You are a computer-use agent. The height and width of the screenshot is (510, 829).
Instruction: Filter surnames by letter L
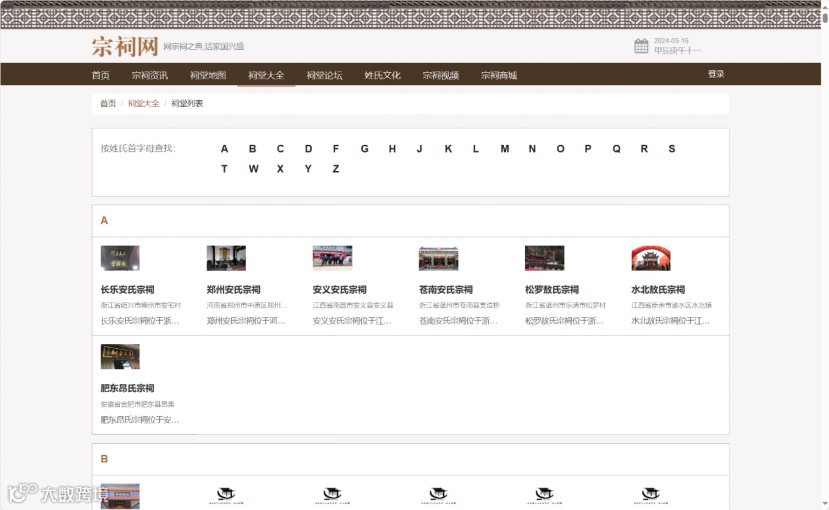click(476, 149)
